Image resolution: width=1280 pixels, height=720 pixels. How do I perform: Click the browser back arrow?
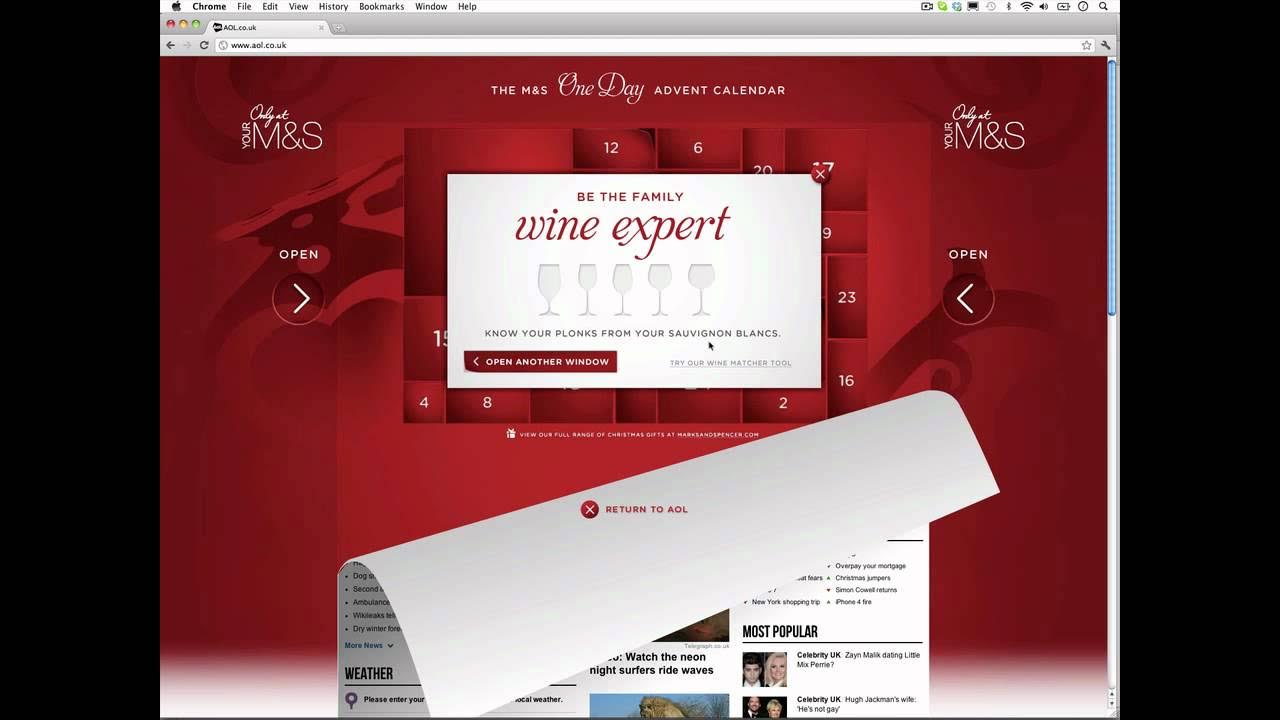pos(169,45)
